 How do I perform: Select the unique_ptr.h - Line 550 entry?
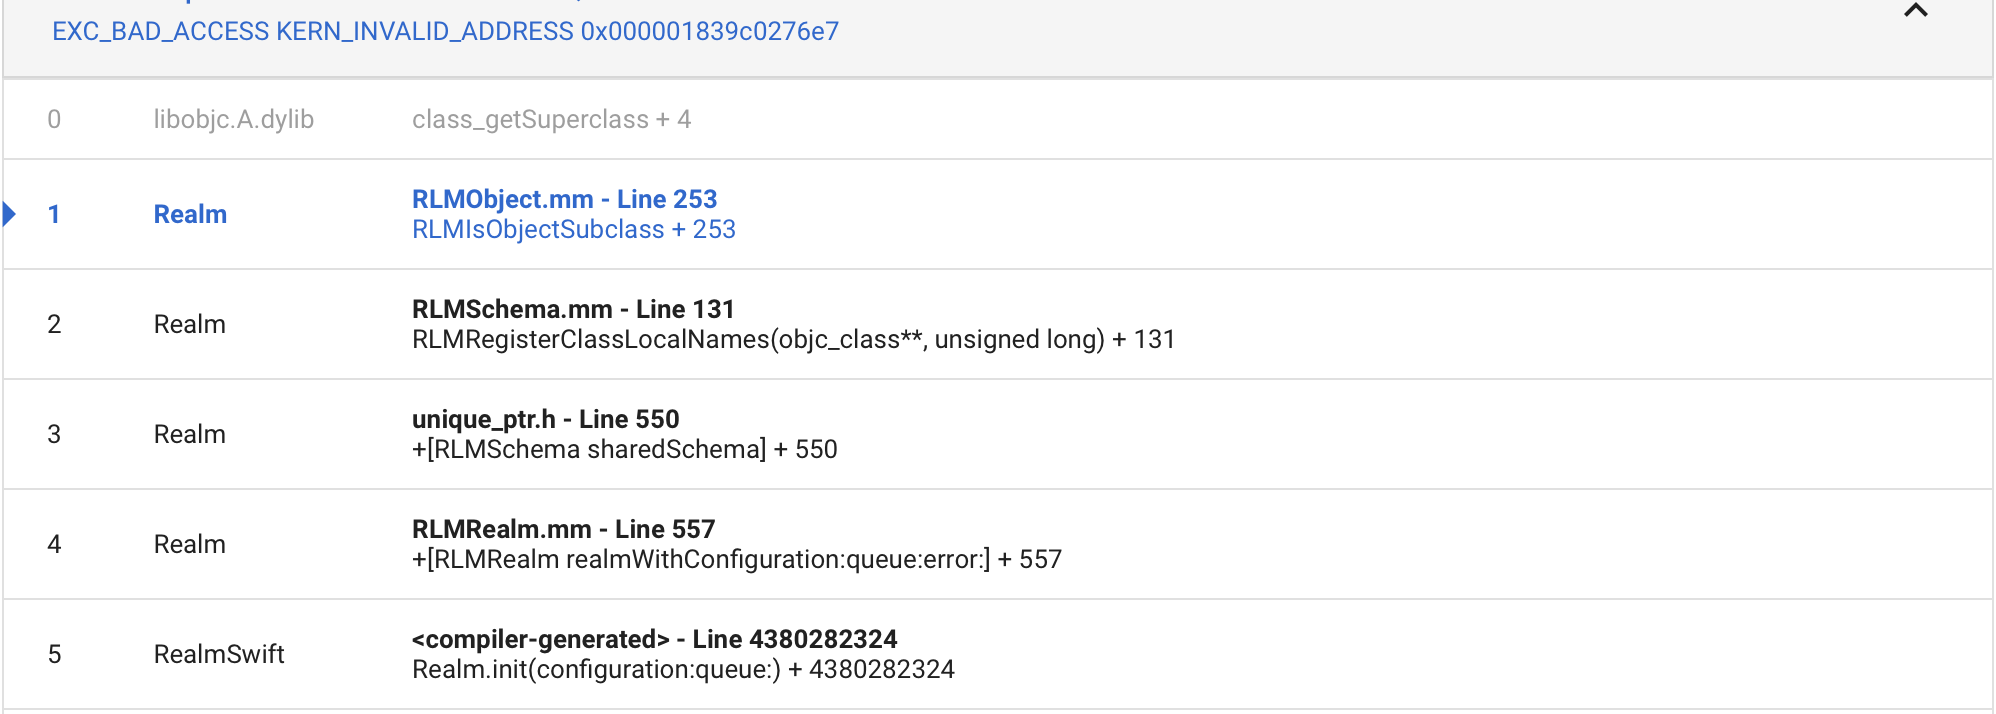(545, 419)
